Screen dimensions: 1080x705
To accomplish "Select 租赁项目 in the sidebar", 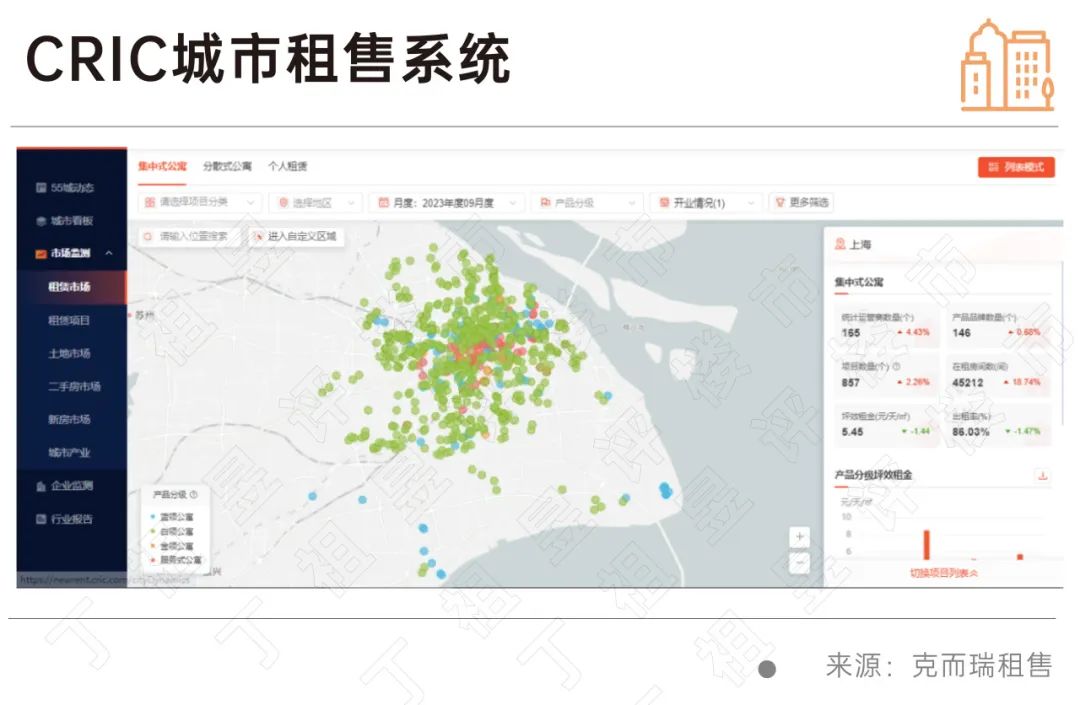I will coord(72,320).
